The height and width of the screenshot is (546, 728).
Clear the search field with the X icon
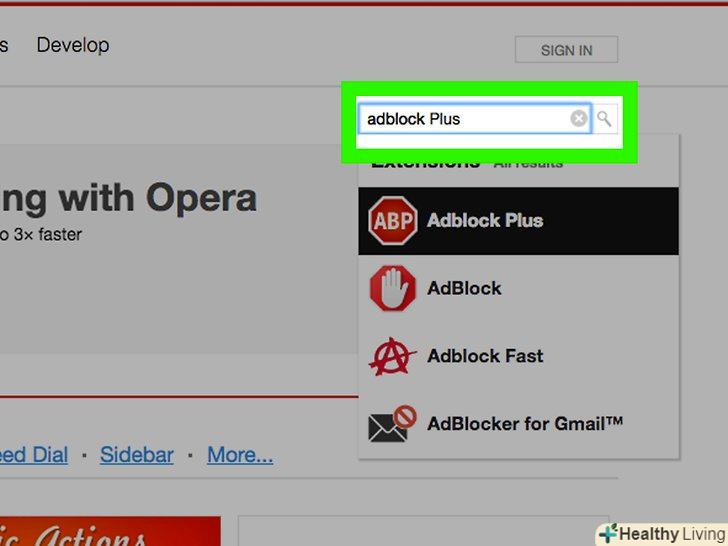point(578,119)
